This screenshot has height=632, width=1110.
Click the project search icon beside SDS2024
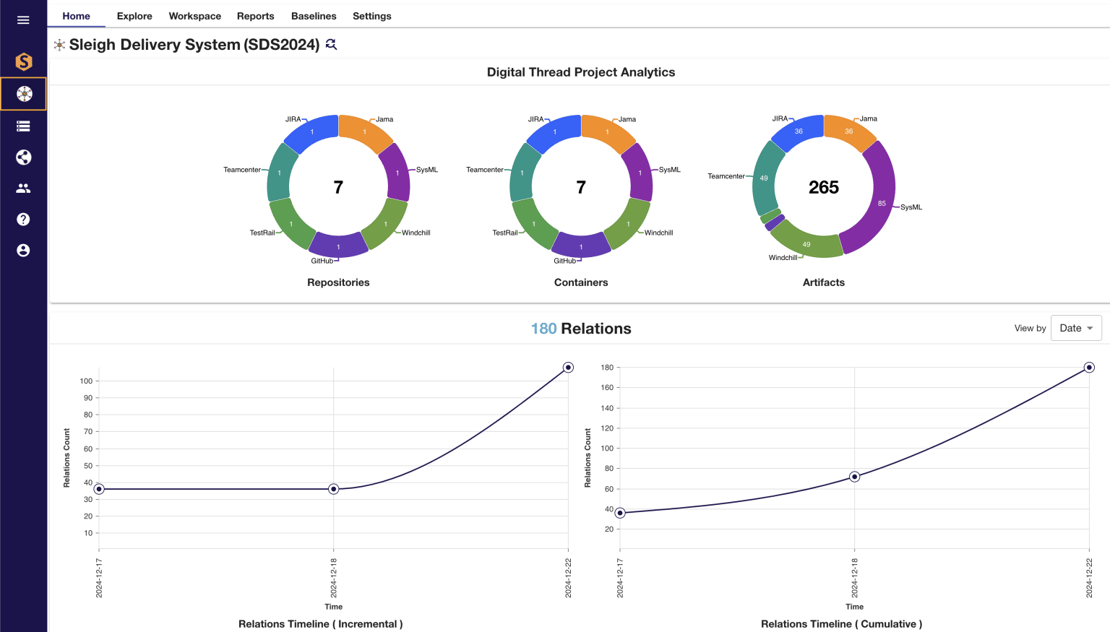(x=331, y=45)
